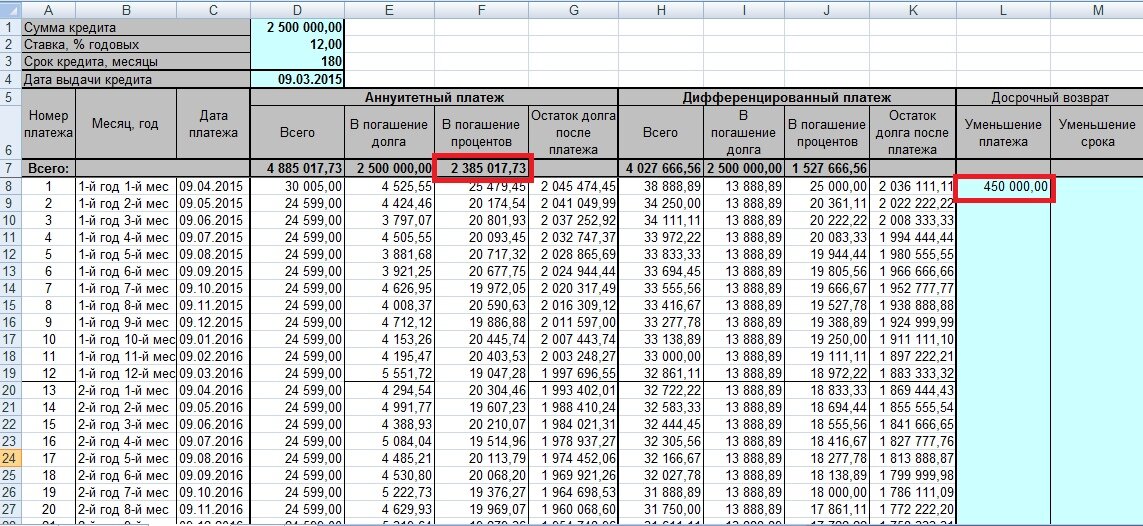Select column K header

913,9
